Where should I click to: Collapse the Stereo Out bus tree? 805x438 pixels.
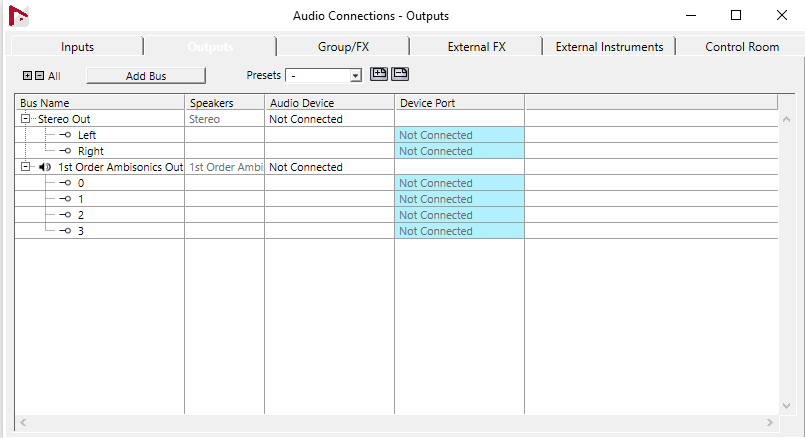click(25, 119)
